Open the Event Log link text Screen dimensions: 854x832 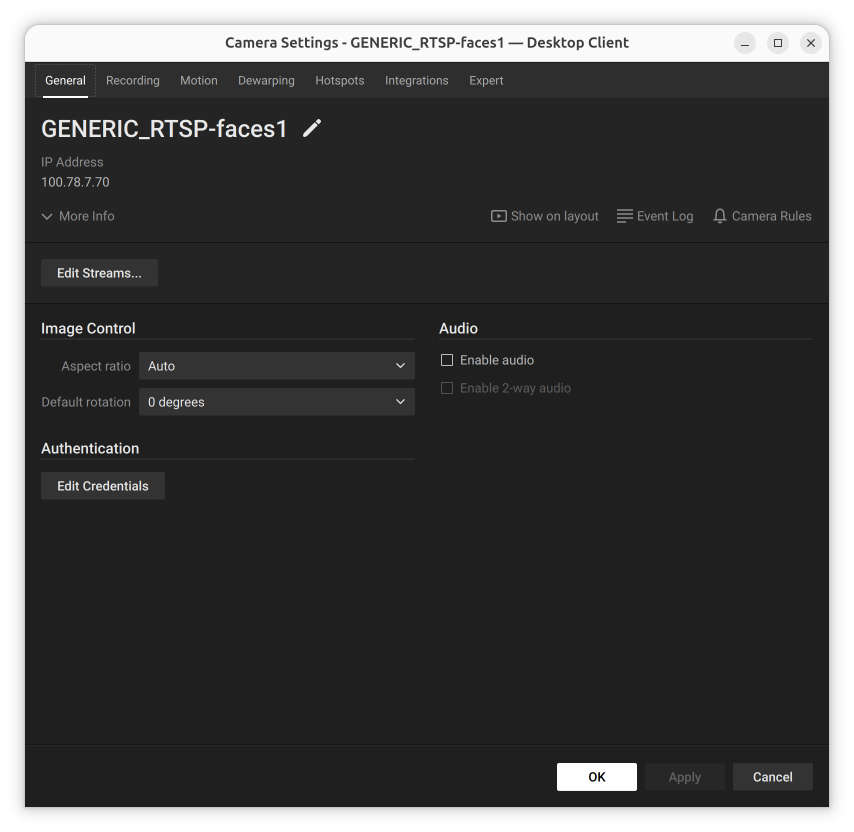[x=665, y=216]
